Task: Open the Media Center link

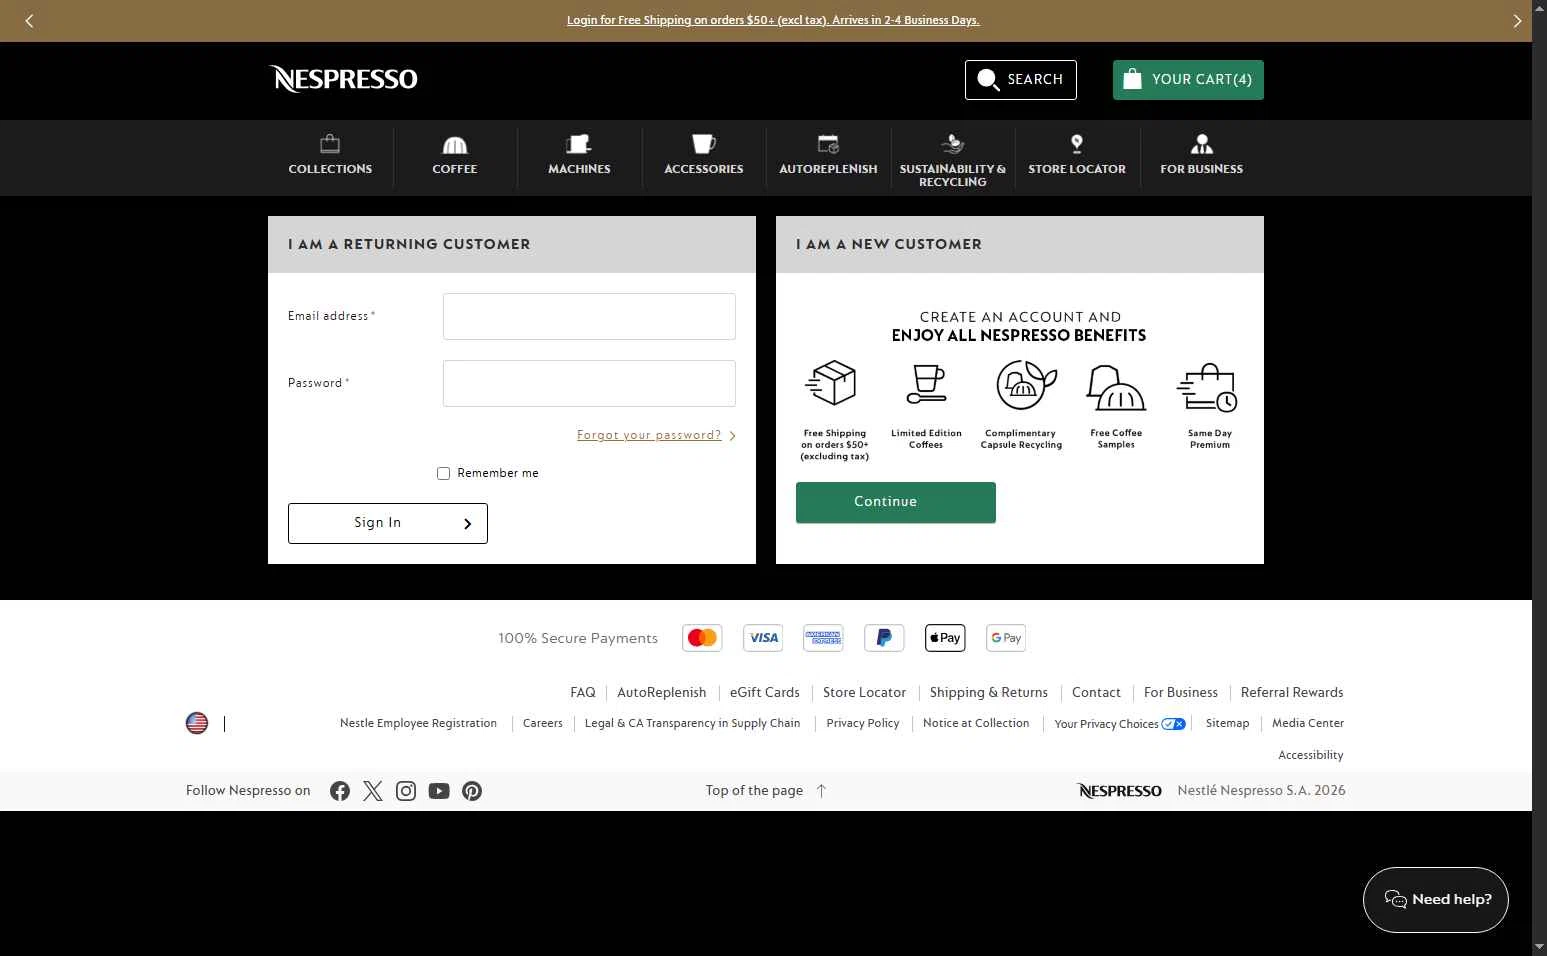Action: pyautogui.click(x=1308, y=724)
